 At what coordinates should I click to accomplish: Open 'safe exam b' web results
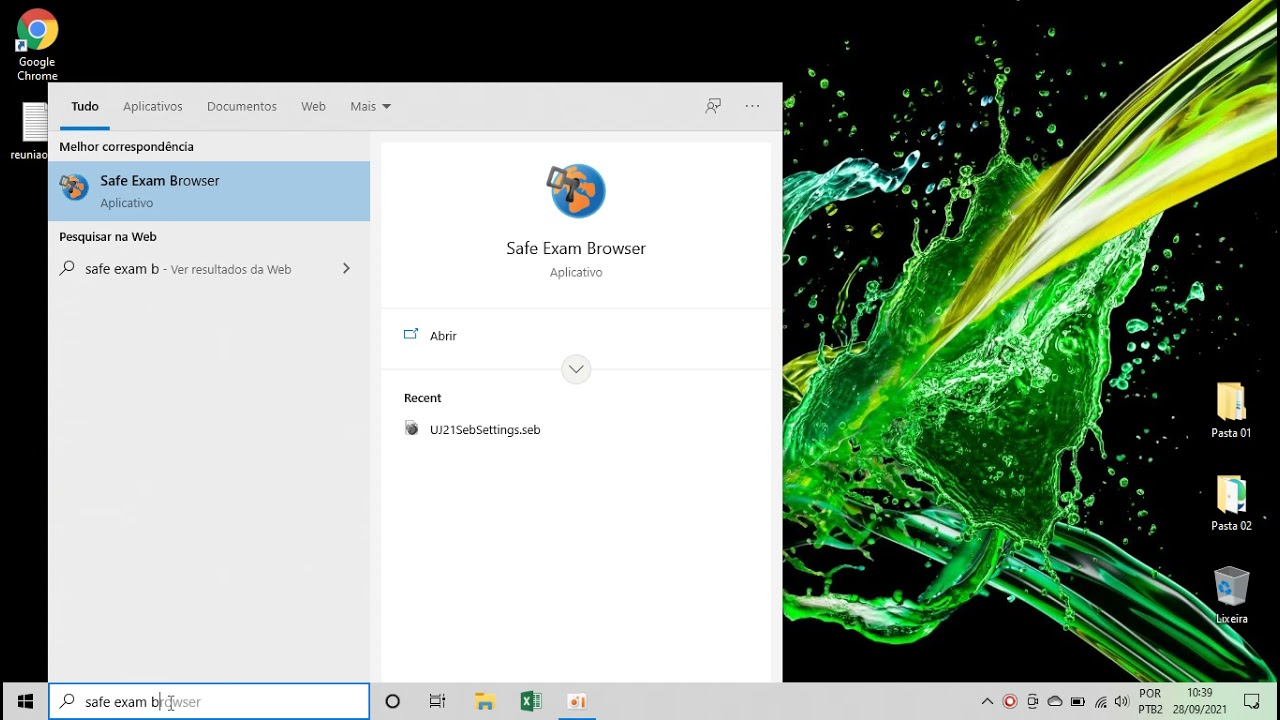(x=209, y=269)
